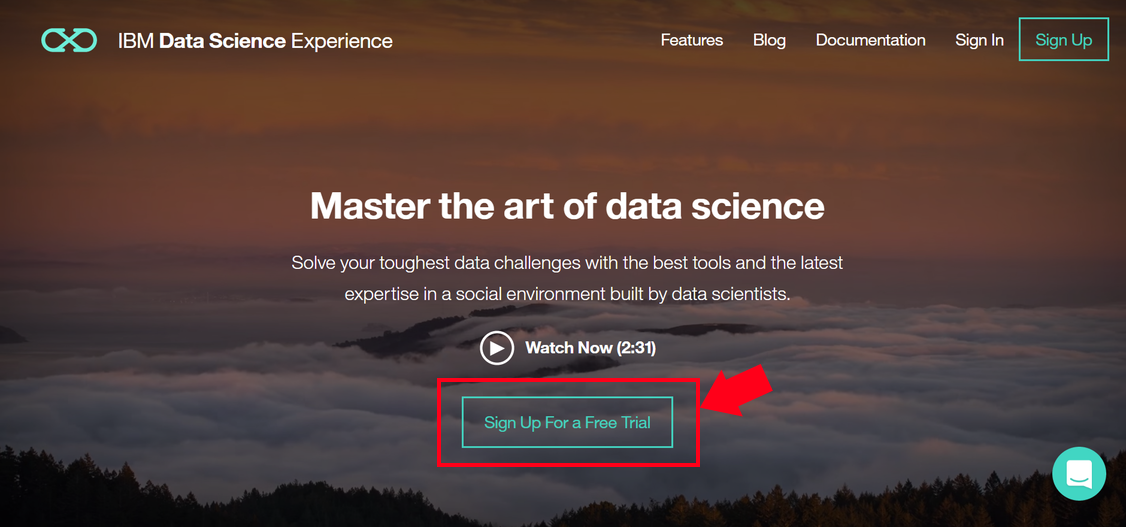Click the Watch Now label

coord(569,348)
